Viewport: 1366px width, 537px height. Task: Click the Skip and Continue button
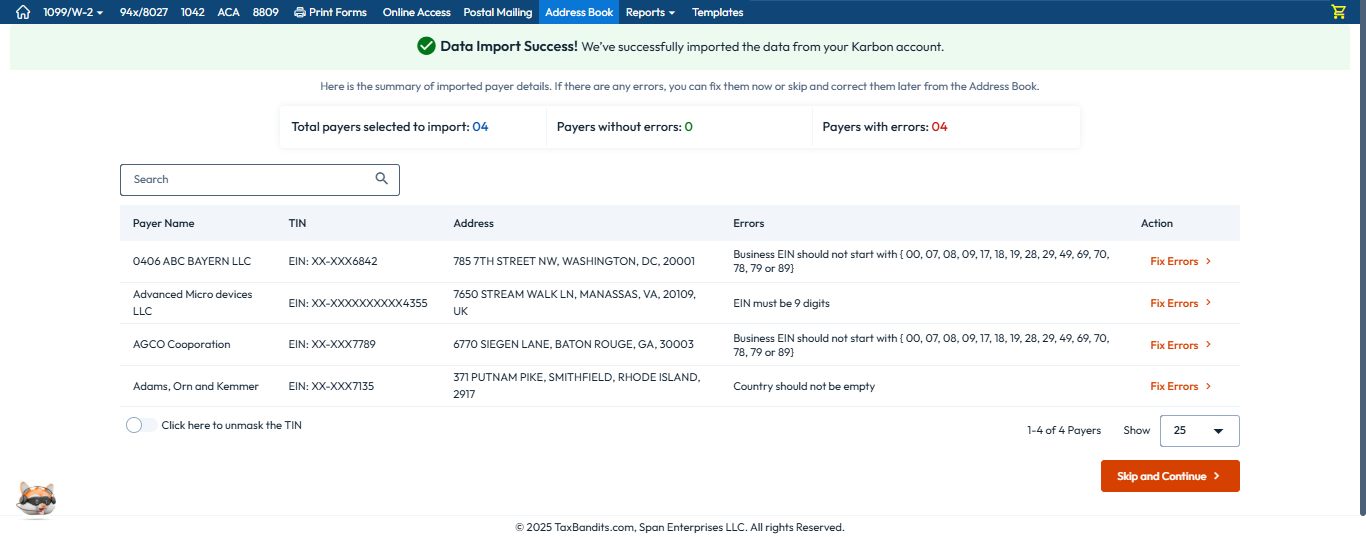pyautogui.click(x=1170, y=476)
